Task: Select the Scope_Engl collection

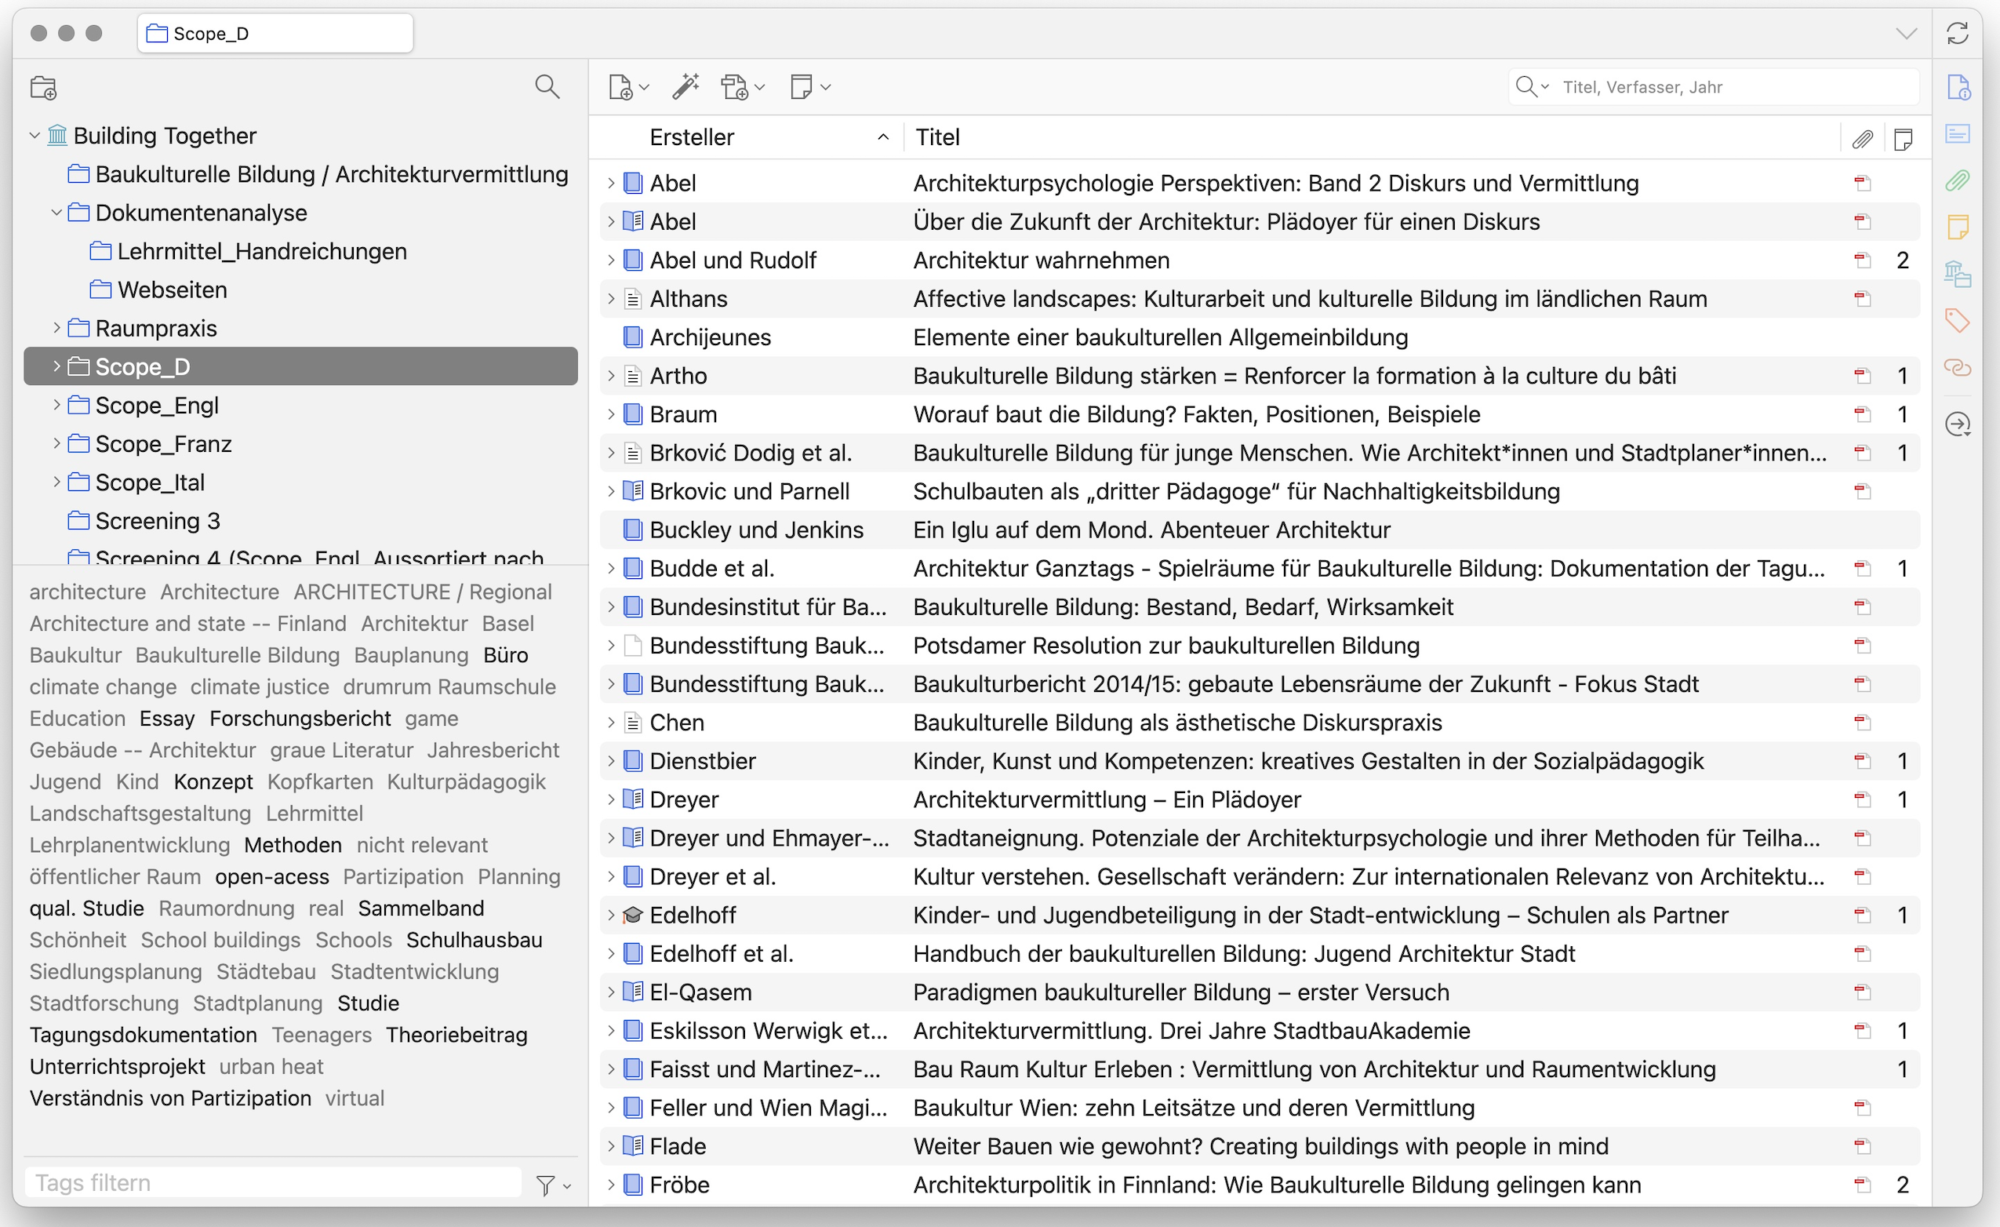Action: (x=157, y=405)
